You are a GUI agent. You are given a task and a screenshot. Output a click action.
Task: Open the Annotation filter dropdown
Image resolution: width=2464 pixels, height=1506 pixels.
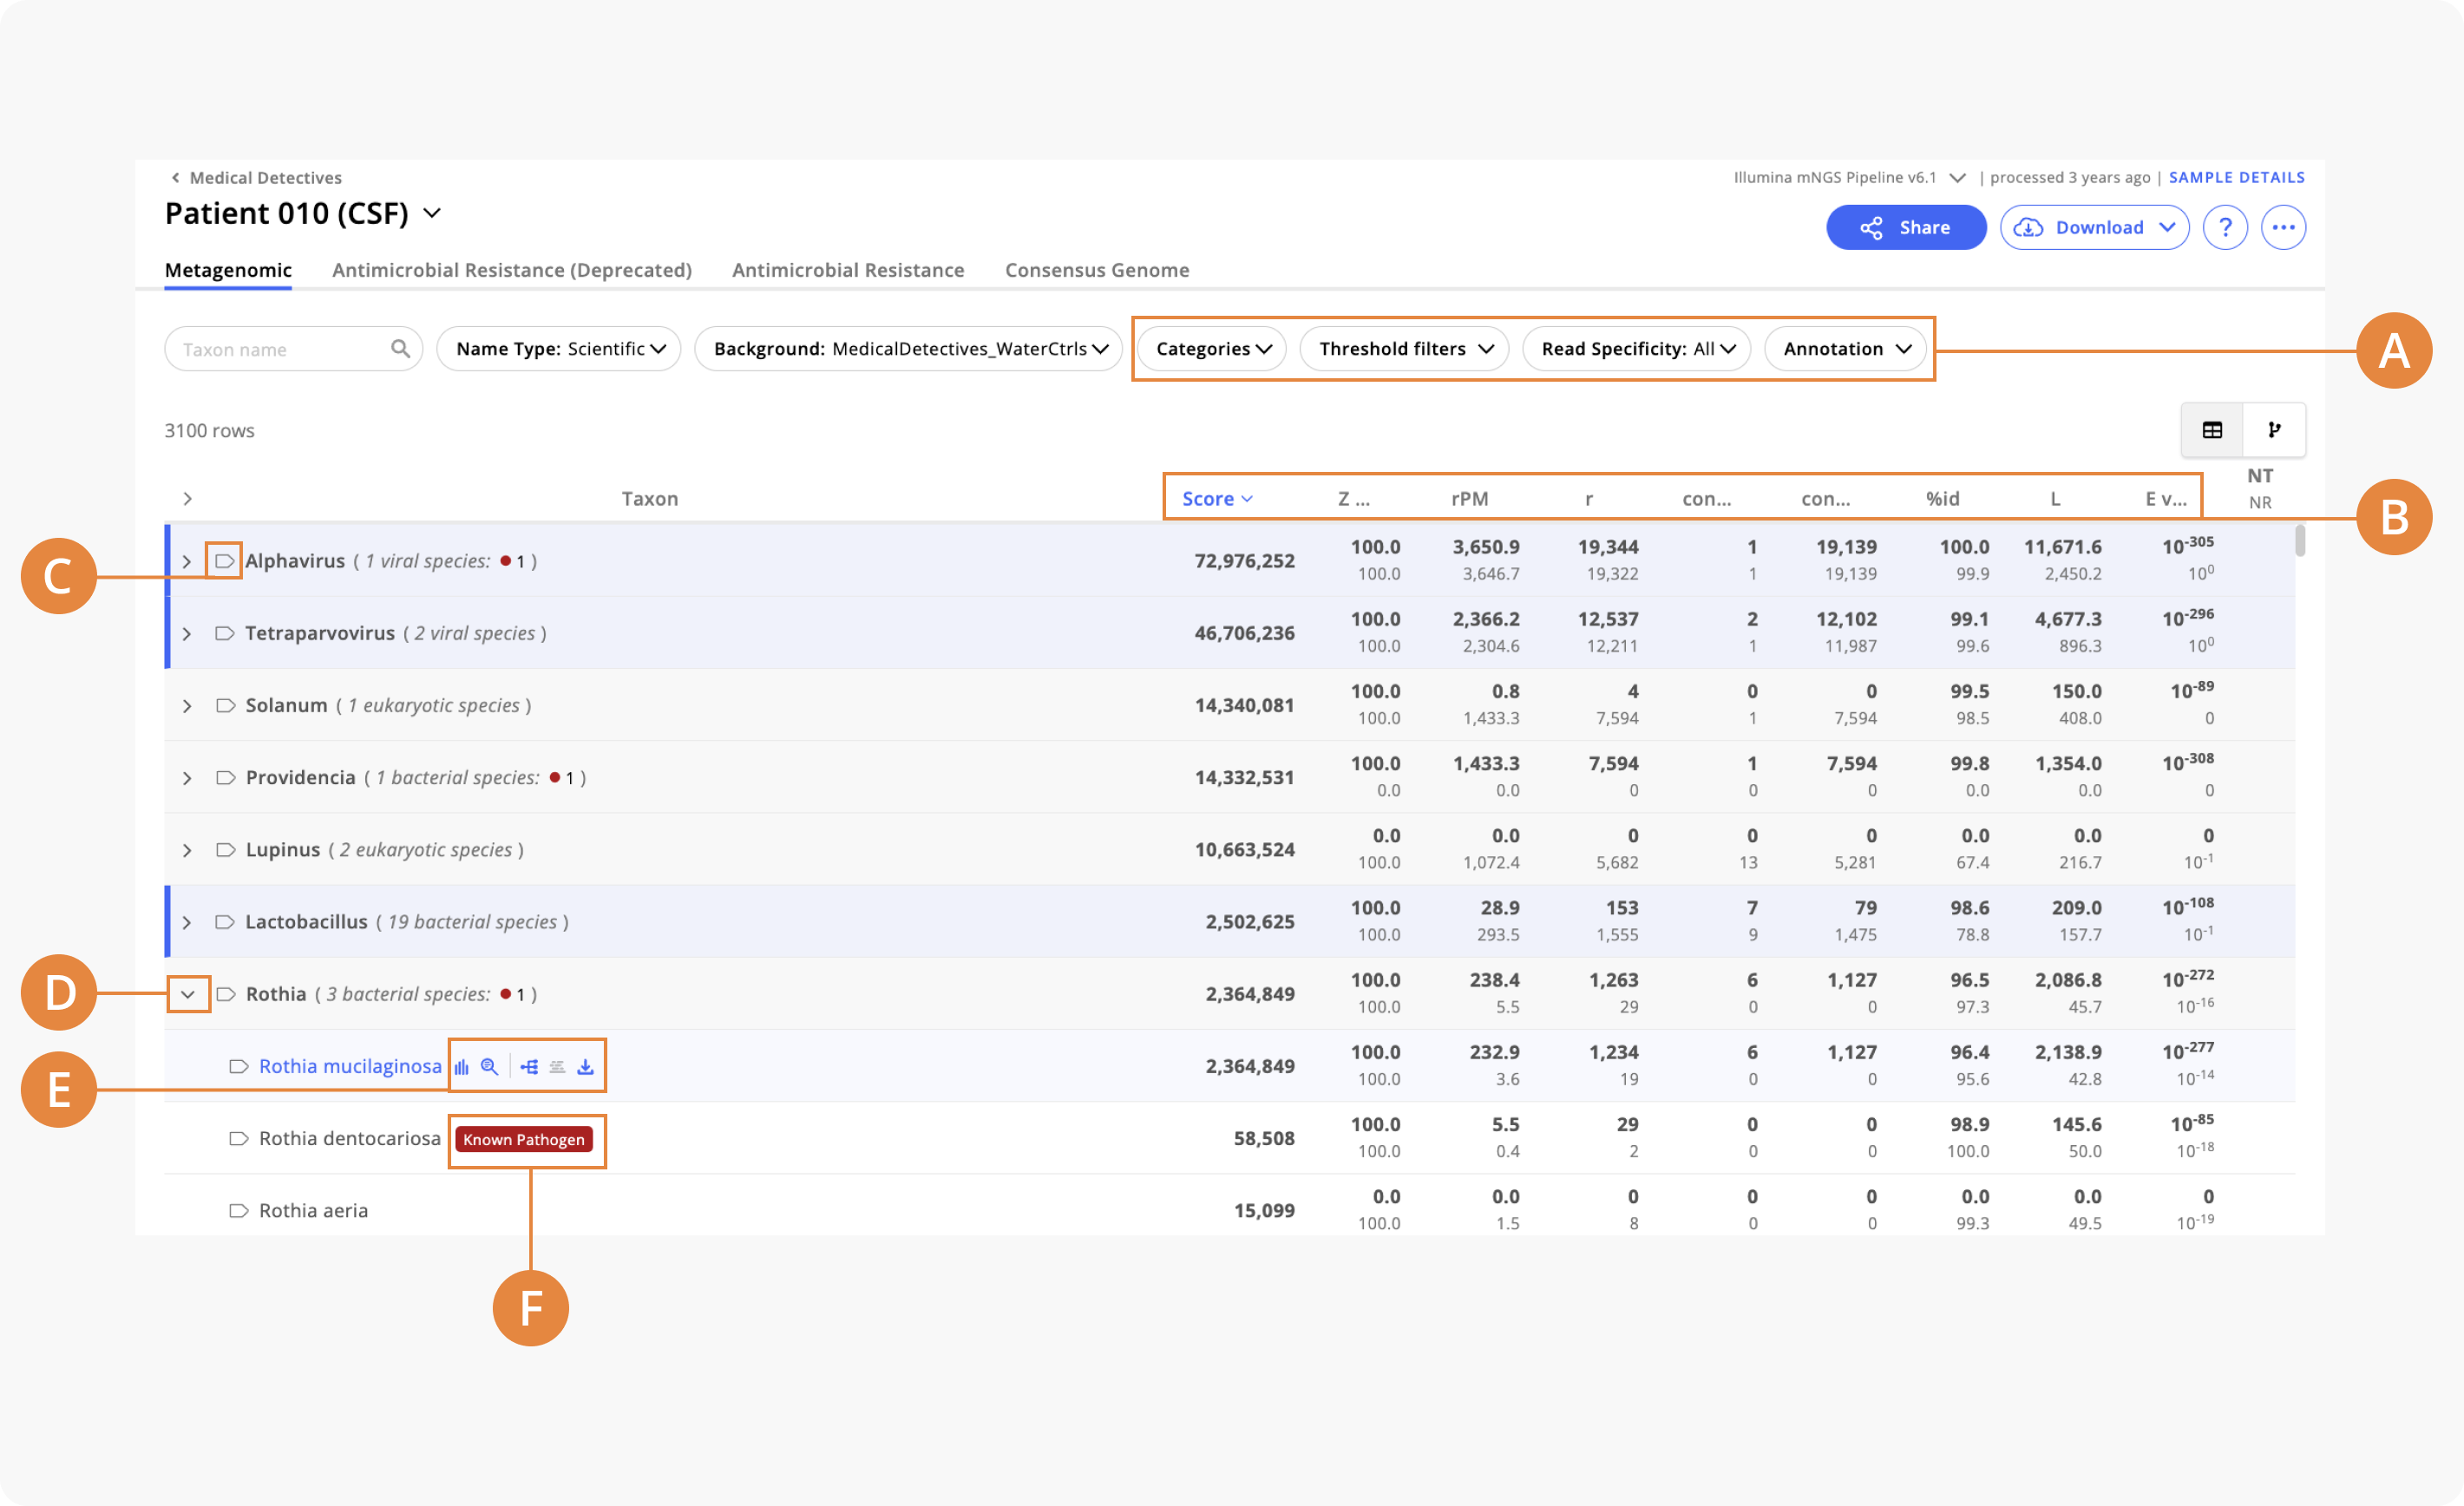(x=1845, y=348)
